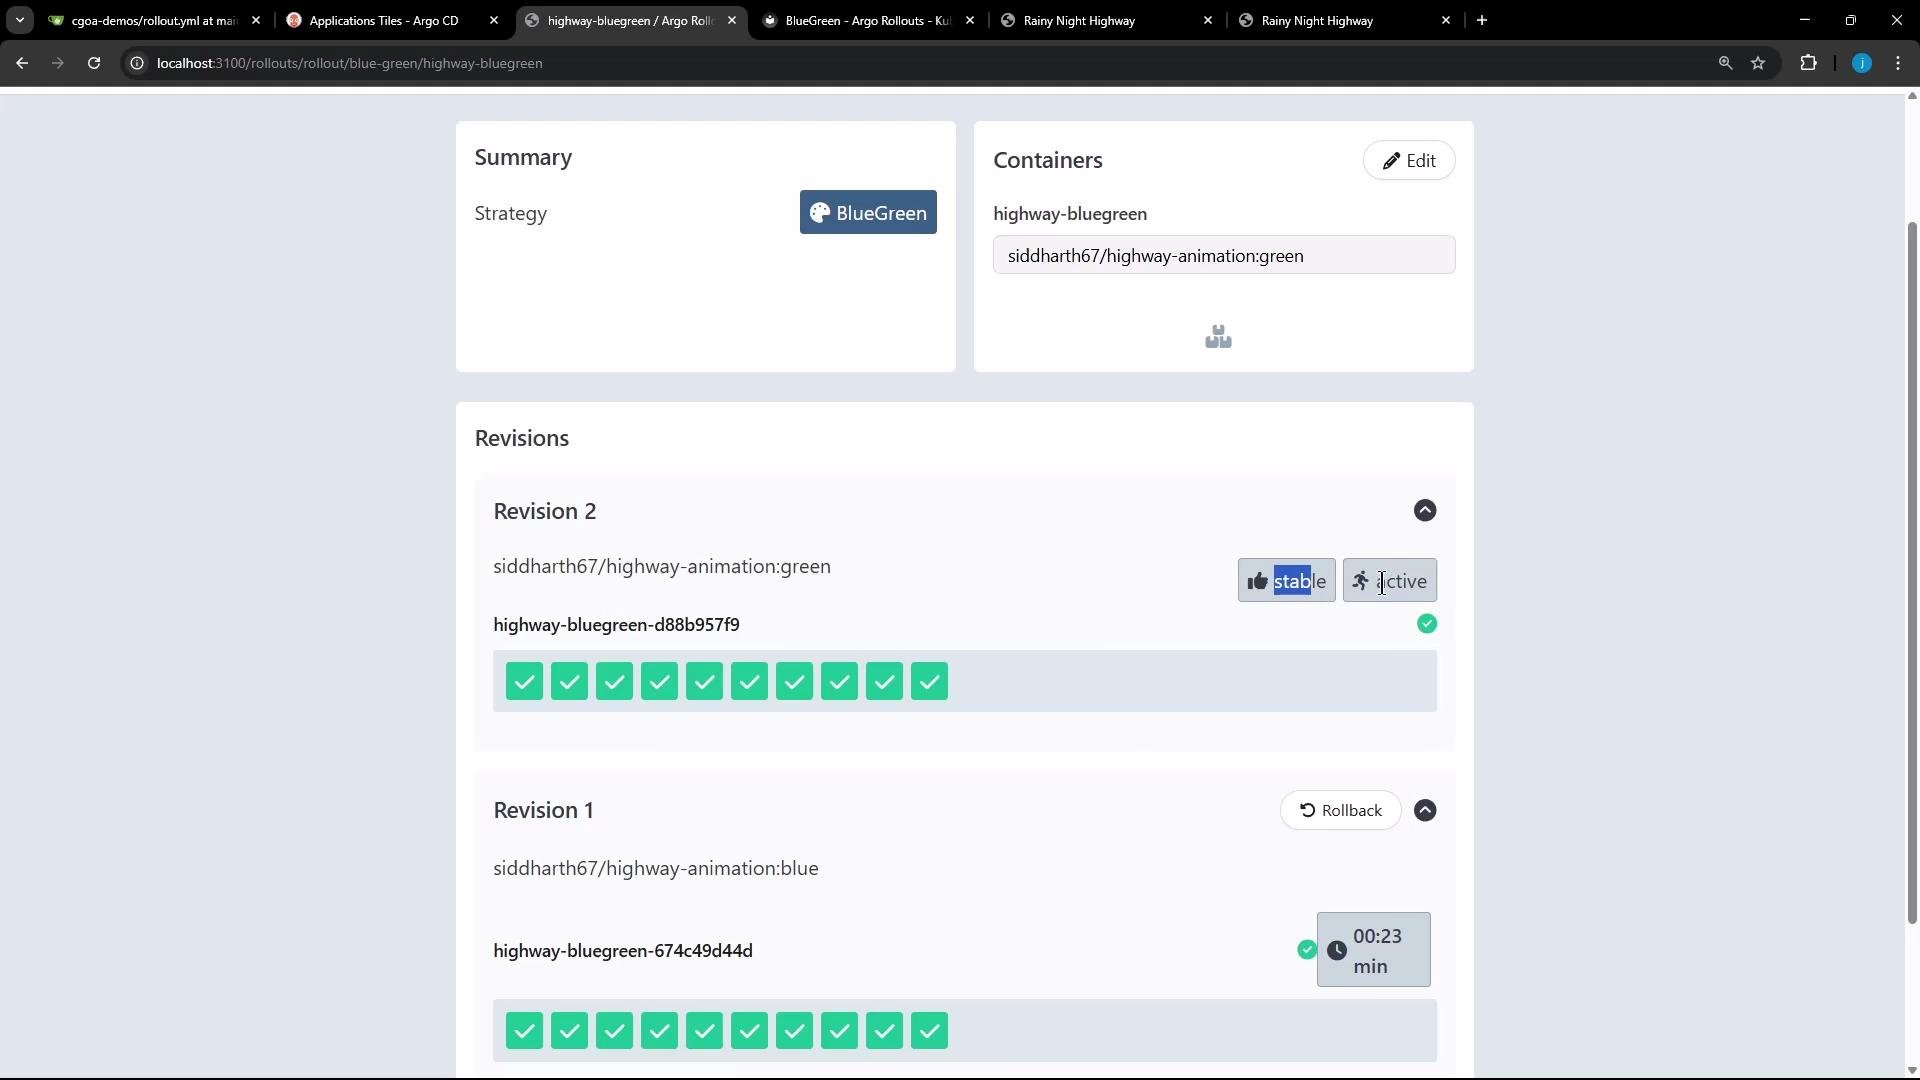
Task: Click image text siddharth67/highway-animation:blue
Action: coord(656,869)
